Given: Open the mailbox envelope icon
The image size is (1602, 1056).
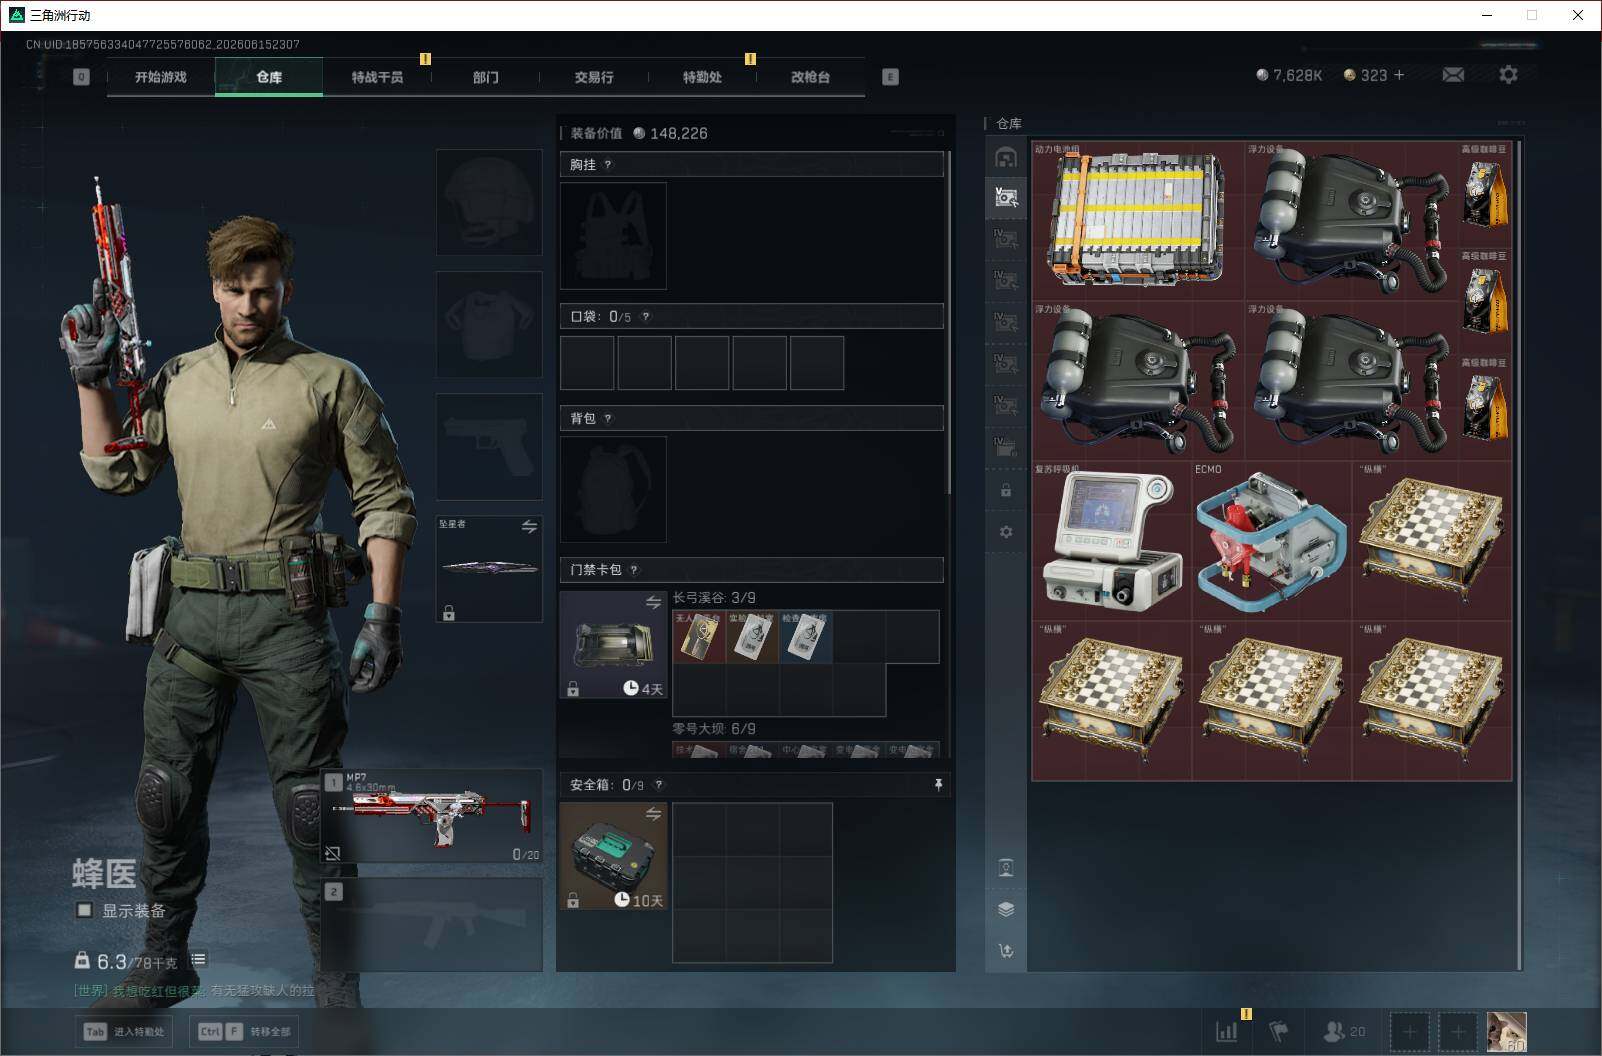Looking at the screenshot, I should (1453, 75).
